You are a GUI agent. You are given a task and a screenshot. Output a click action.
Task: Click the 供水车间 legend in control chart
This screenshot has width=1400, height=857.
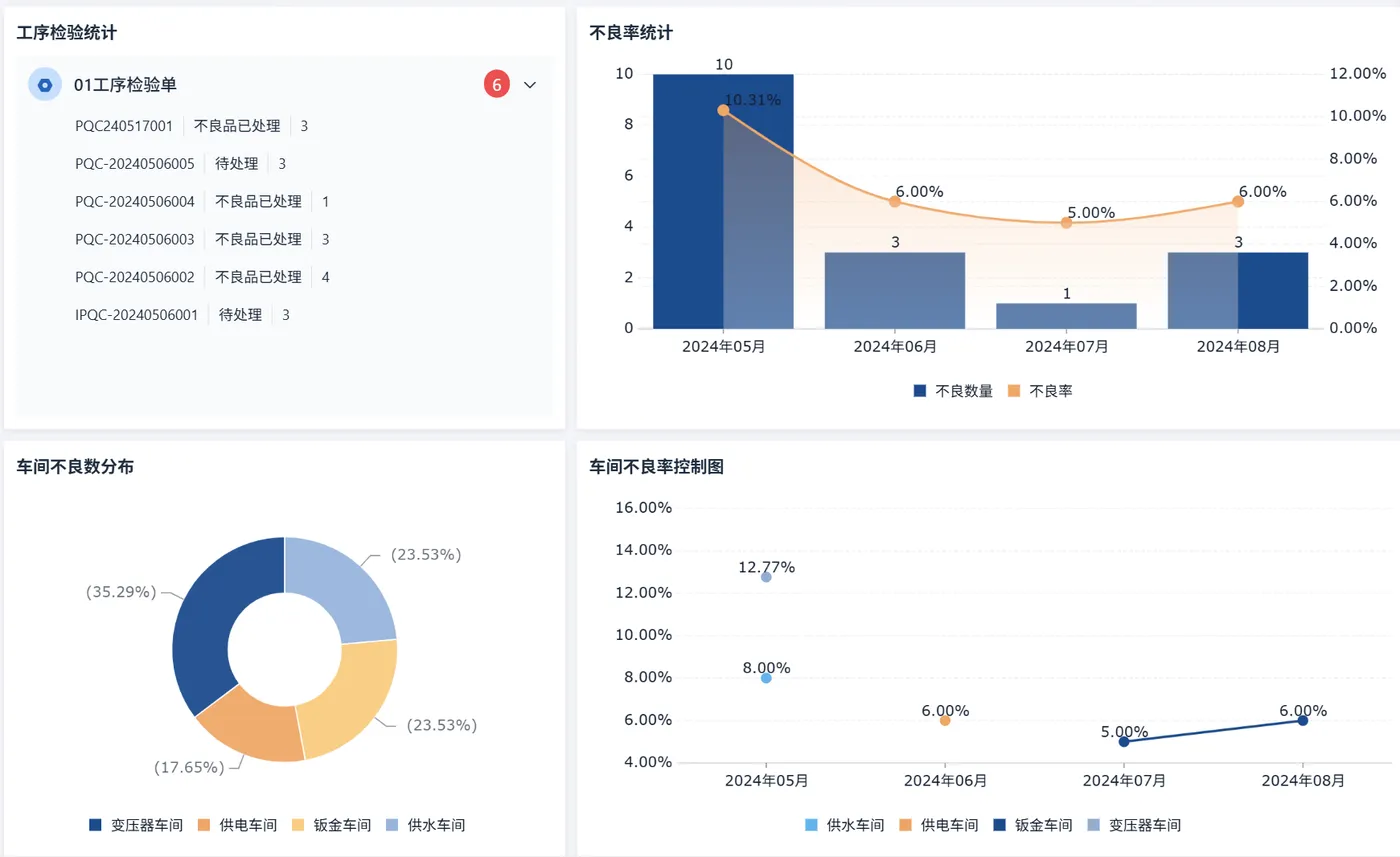(x=844, y=825)
